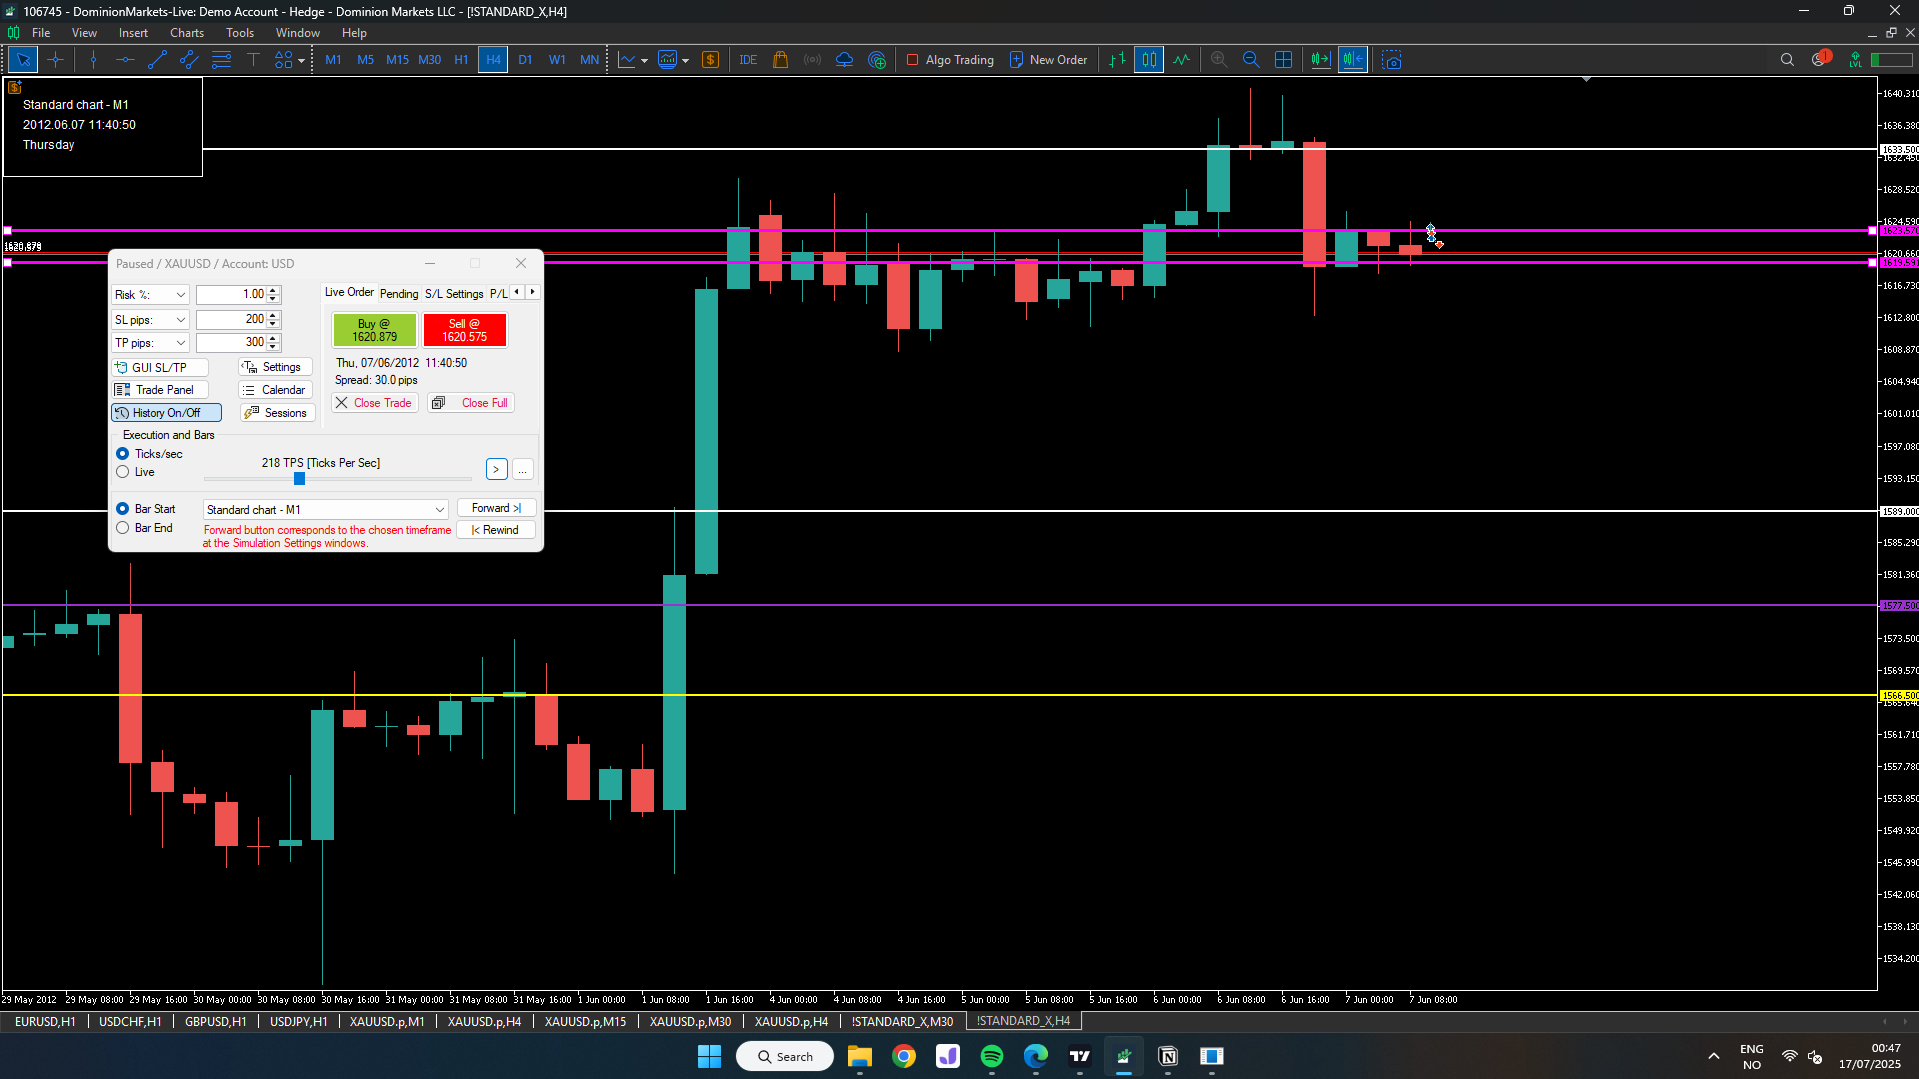Image resolution: width=1919 pixels, height=1079 pixels.
Task: Open the TP pips dropdown
Action: [x=150, y=343]
